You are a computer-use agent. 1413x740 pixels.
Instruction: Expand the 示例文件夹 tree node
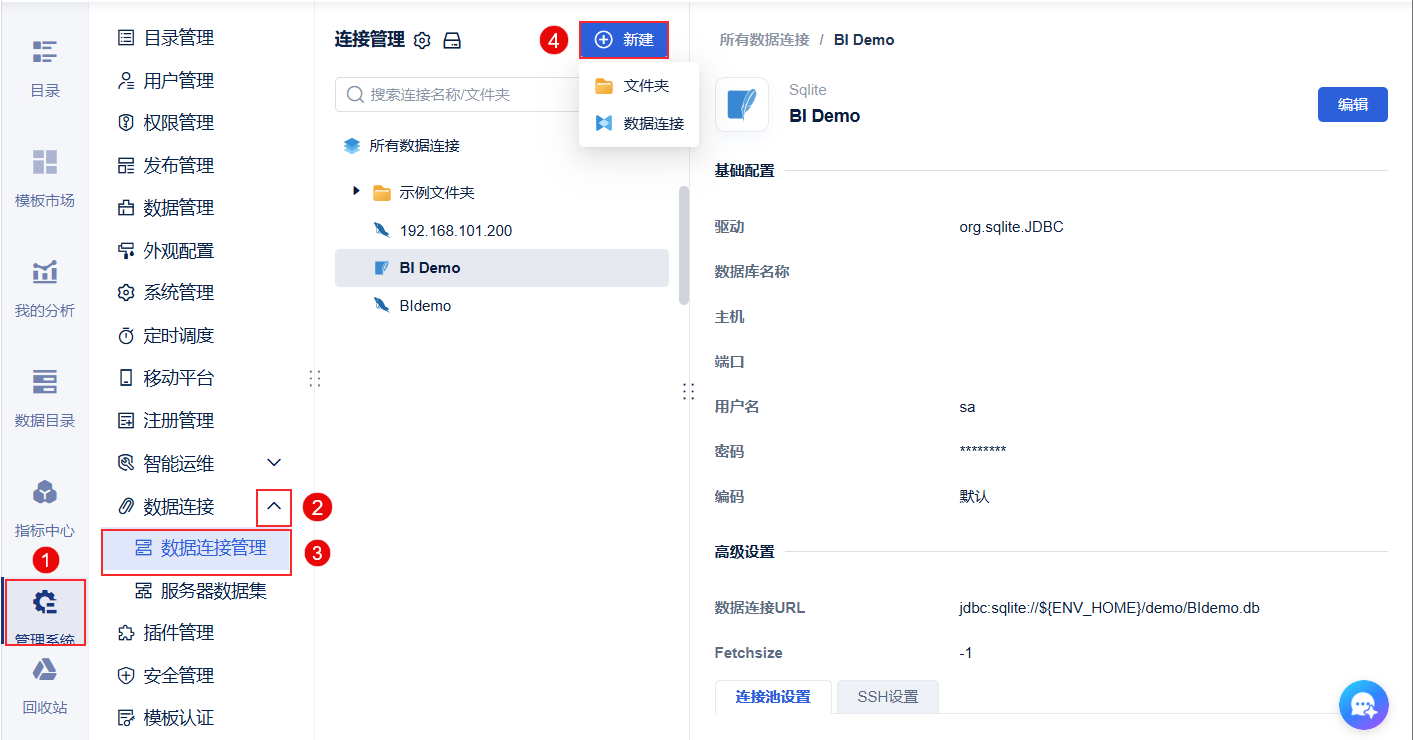358,192
